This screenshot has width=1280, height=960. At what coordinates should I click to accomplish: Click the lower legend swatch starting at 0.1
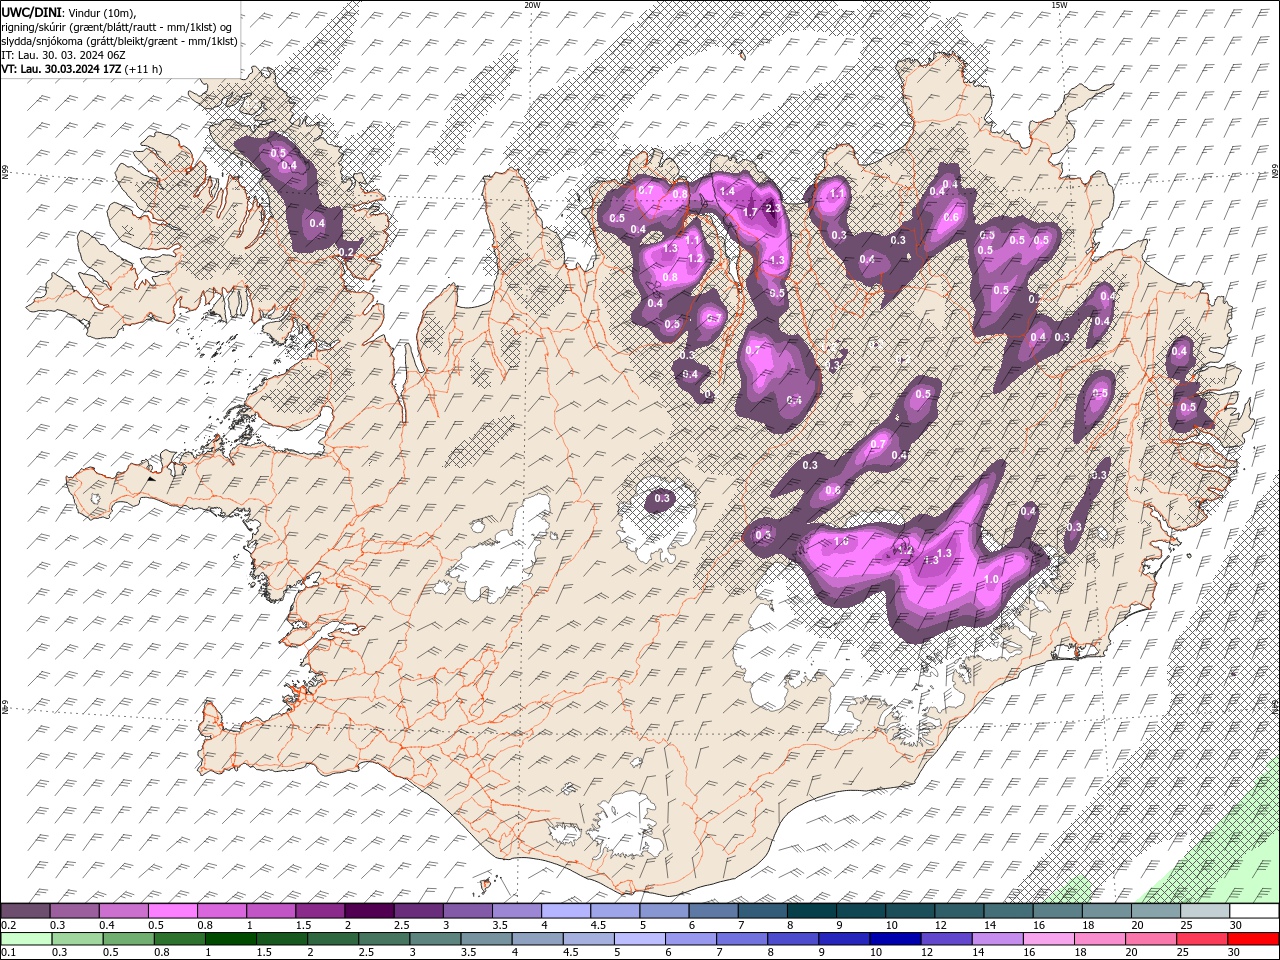[26, 939]
